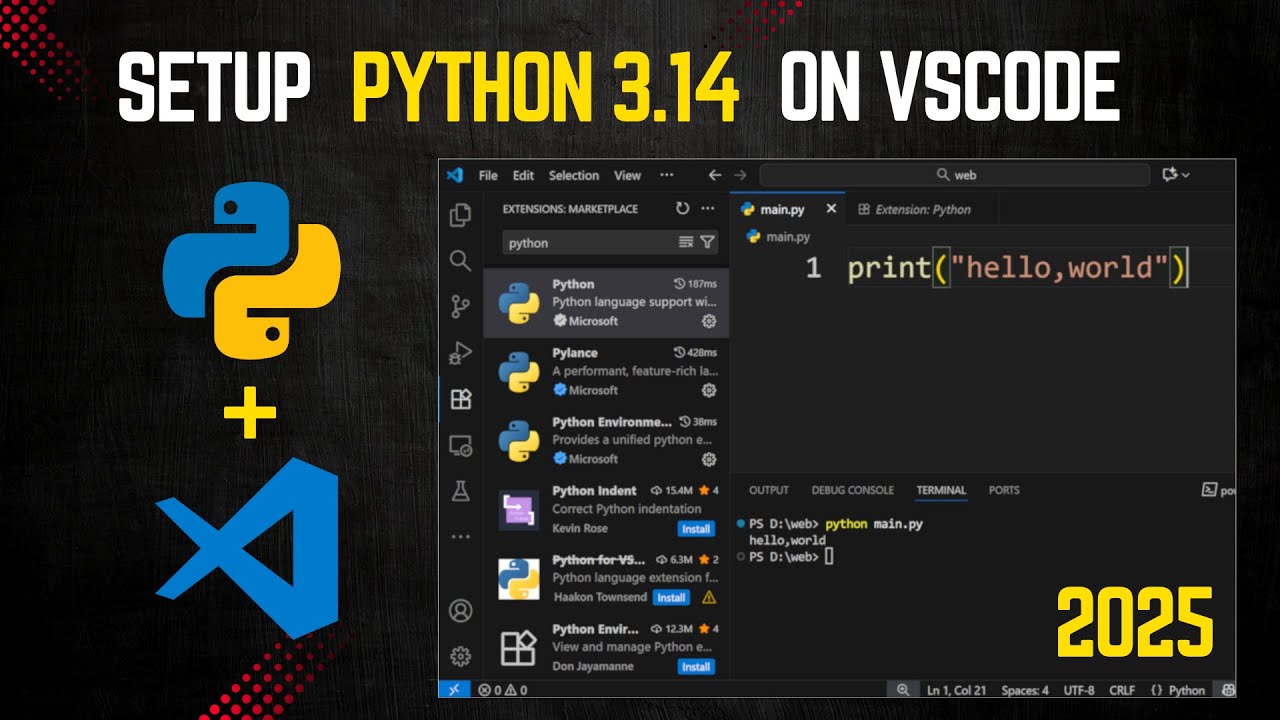The width and height of the screenshot is (1280, 720).
Task: Open extensions view more actions menu
Action: click(708, 209)
